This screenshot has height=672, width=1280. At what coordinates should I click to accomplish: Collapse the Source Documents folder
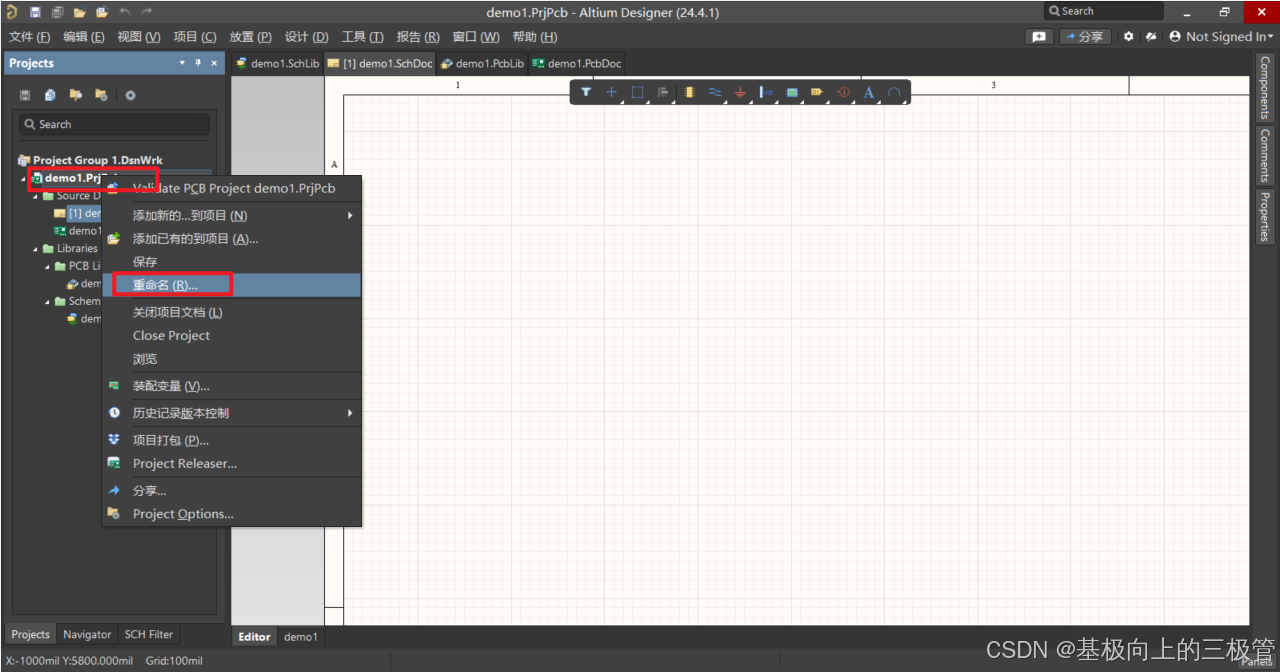pyautogui.click(x=35, y=196)
